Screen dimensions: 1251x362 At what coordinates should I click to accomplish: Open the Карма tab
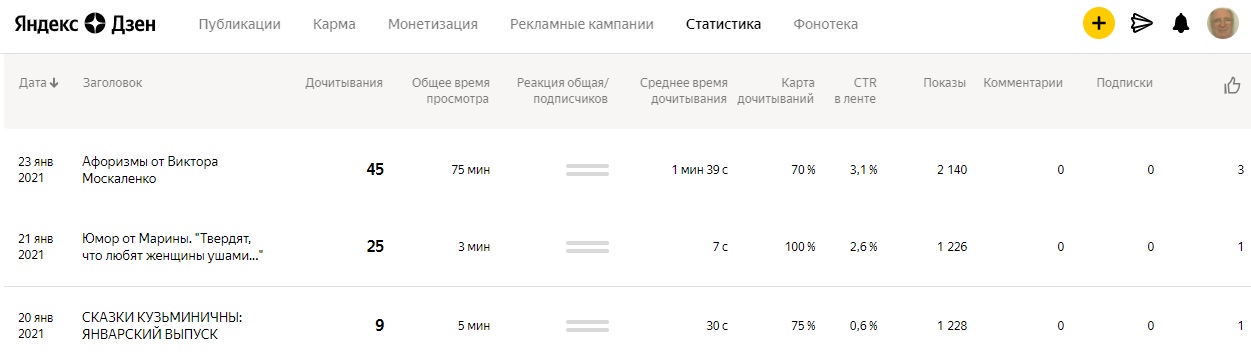coord(334,24)
